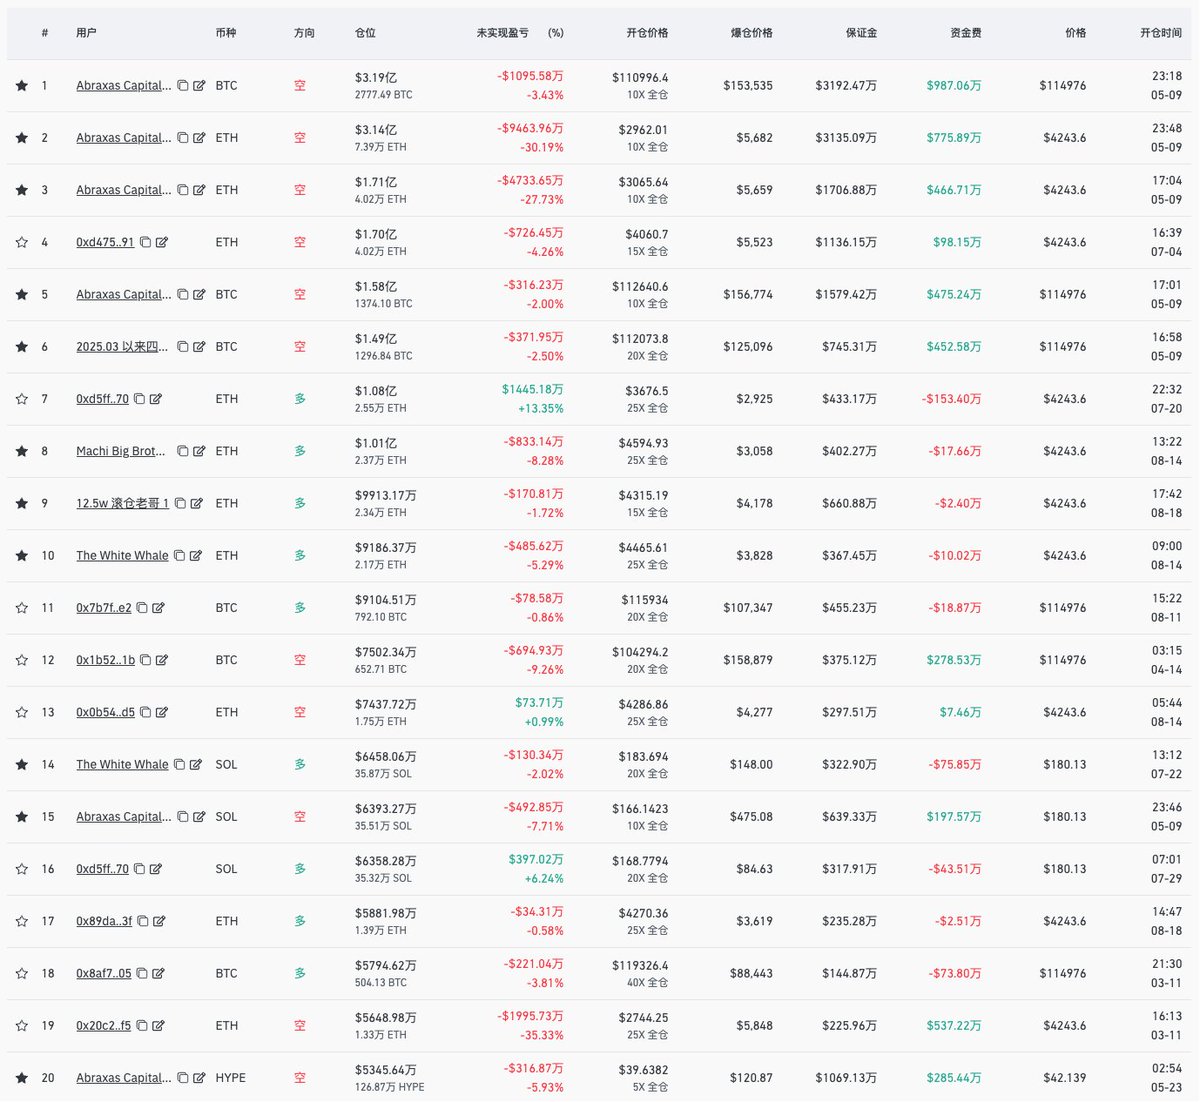The width and height of the screenshot is (1200, 1102).
Task: Select the -$1995.73万 unrealized loss value
Action: pyautogui.click(x=531, y=1016)
